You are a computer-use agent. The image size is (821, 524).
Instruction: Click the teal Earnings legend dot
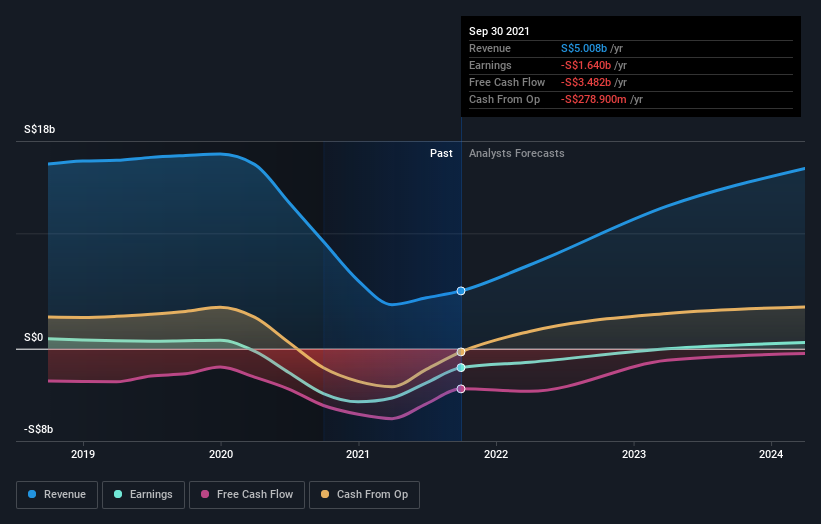pyautogui.click(x=118, y=494)
